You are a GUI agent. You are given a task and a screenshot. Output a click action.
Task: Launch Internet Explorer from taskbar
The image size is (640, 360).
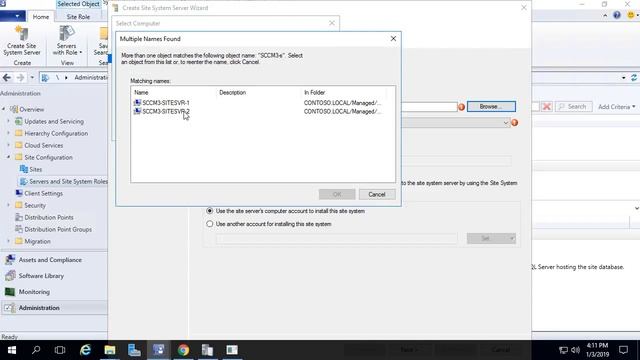point(85,350)
